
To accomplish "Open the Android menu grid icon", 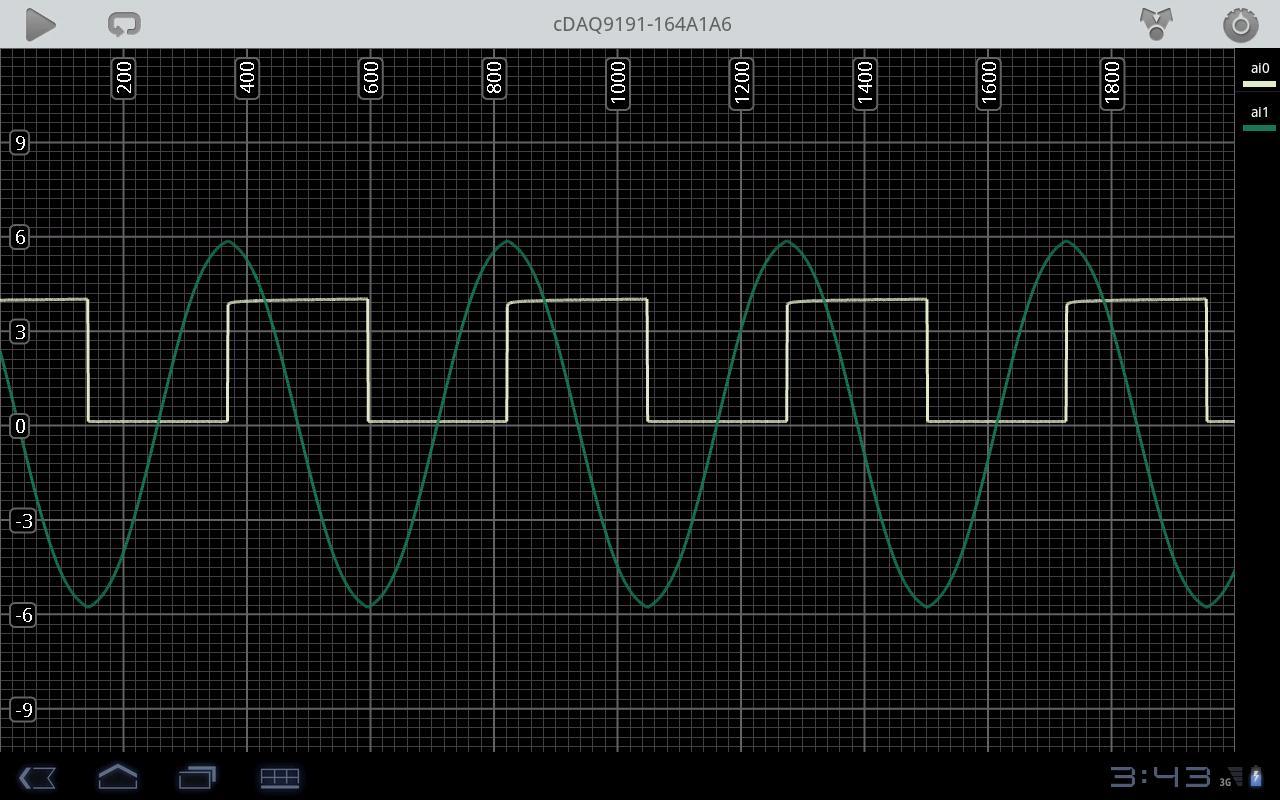I will coord(280,777).
